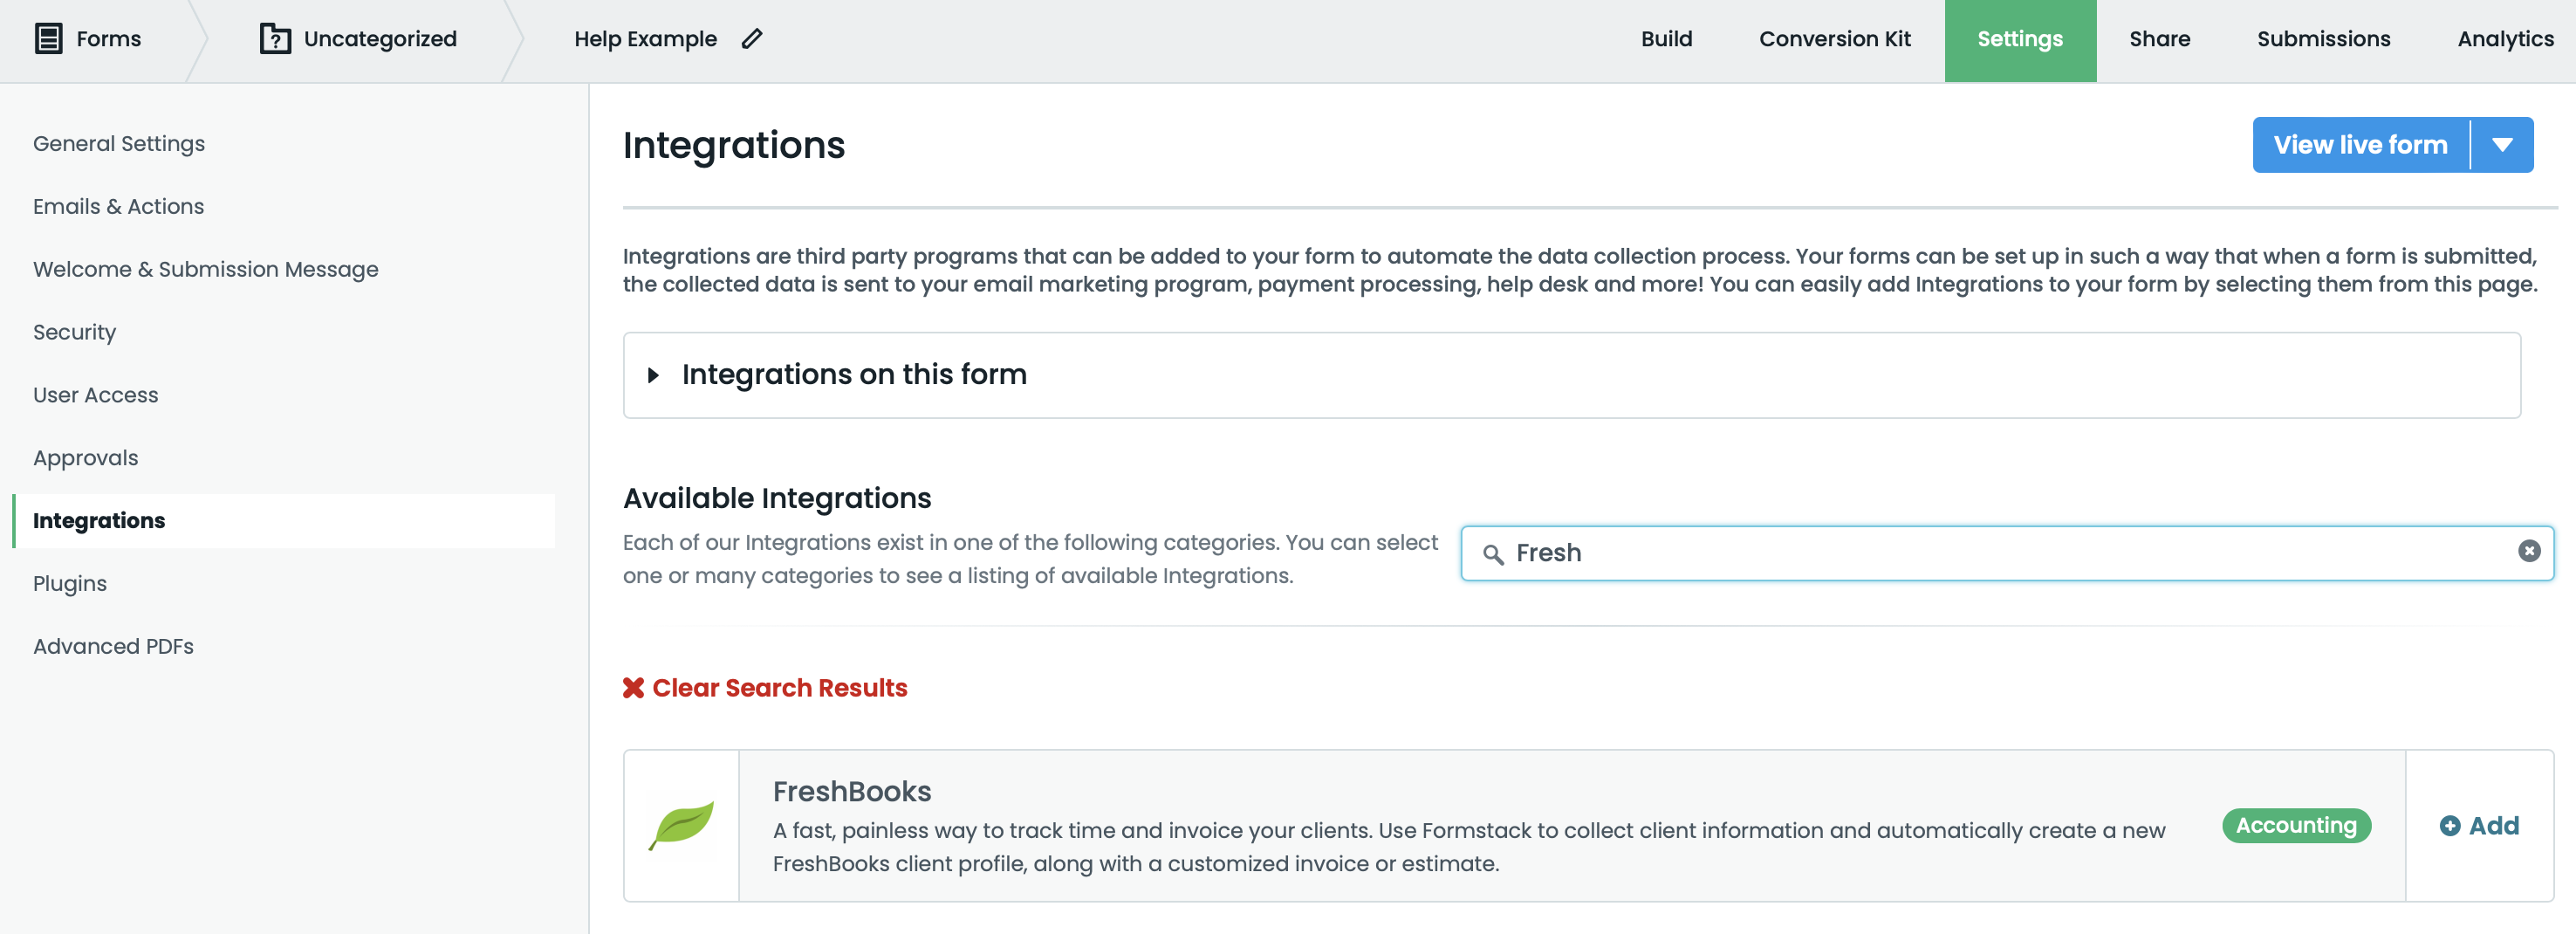Click the pencil icon to rename form
Viewport: 2576px width, 934px height.
pyautogui.click(x=752, y=39)
